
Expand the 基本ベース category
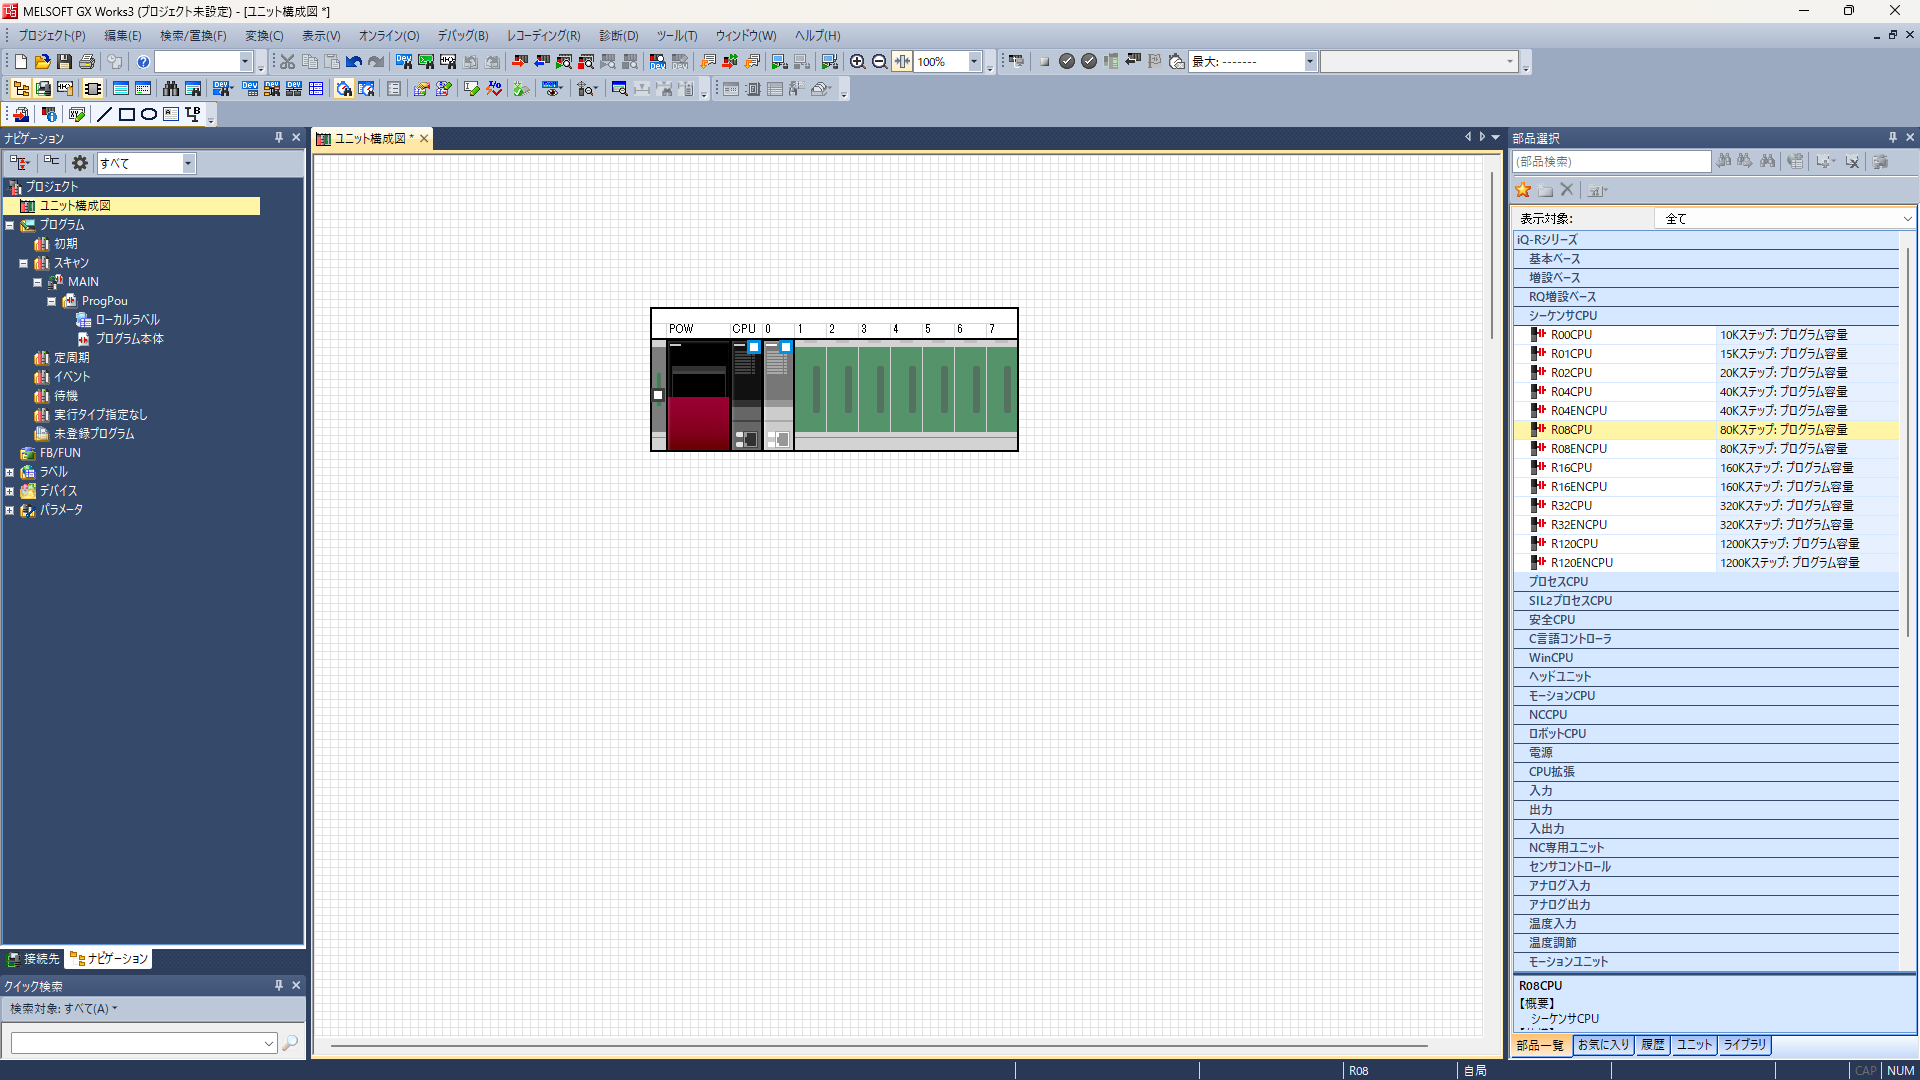(x=1706, y=259)
